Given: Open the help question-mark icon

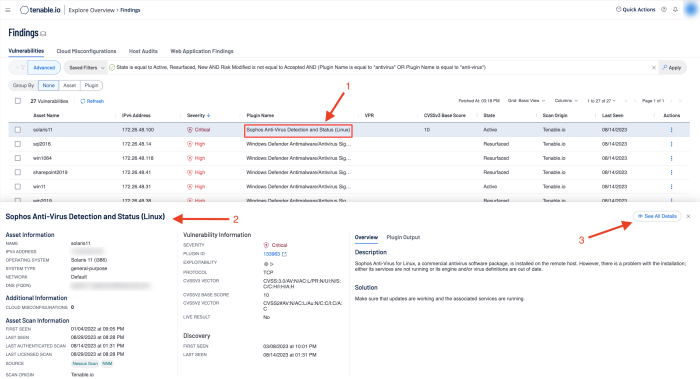Looking at the screenshot, I should coord(664,9).
